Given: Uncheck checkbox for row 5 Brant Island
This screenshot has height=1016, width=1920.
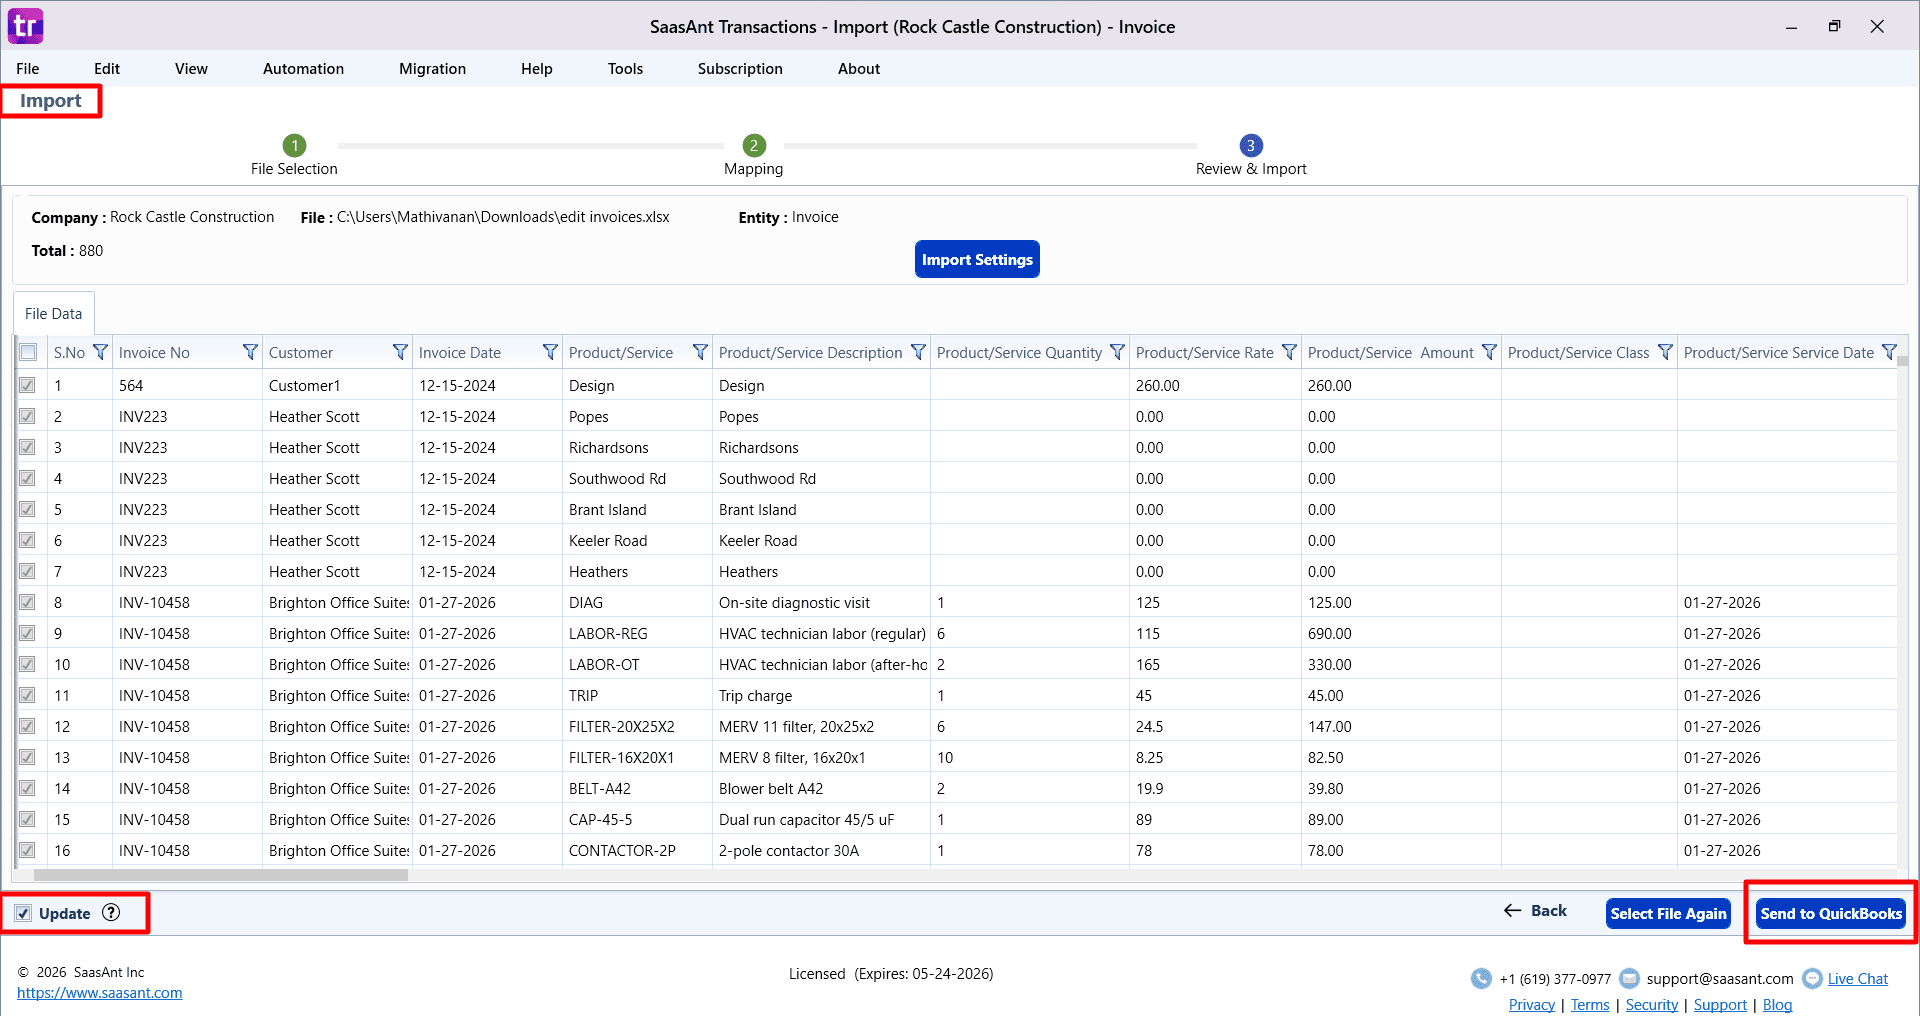Looking at the screenshot, I should pyautogui.click(x=27, y=509).
